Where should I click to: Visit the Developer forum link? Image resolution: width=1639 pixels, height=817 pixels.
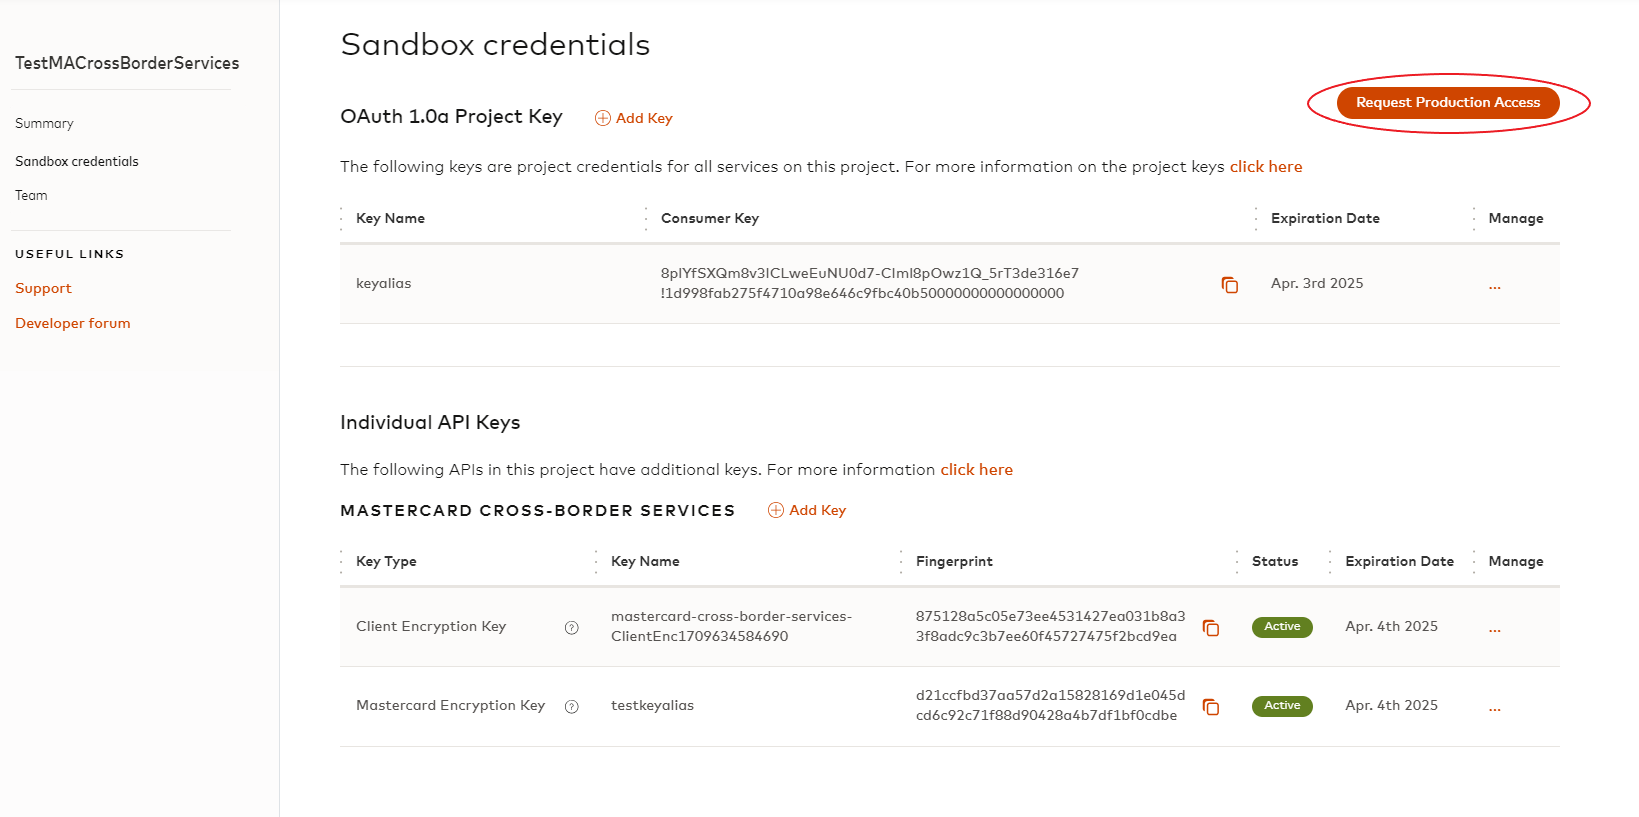click(73, 323)
